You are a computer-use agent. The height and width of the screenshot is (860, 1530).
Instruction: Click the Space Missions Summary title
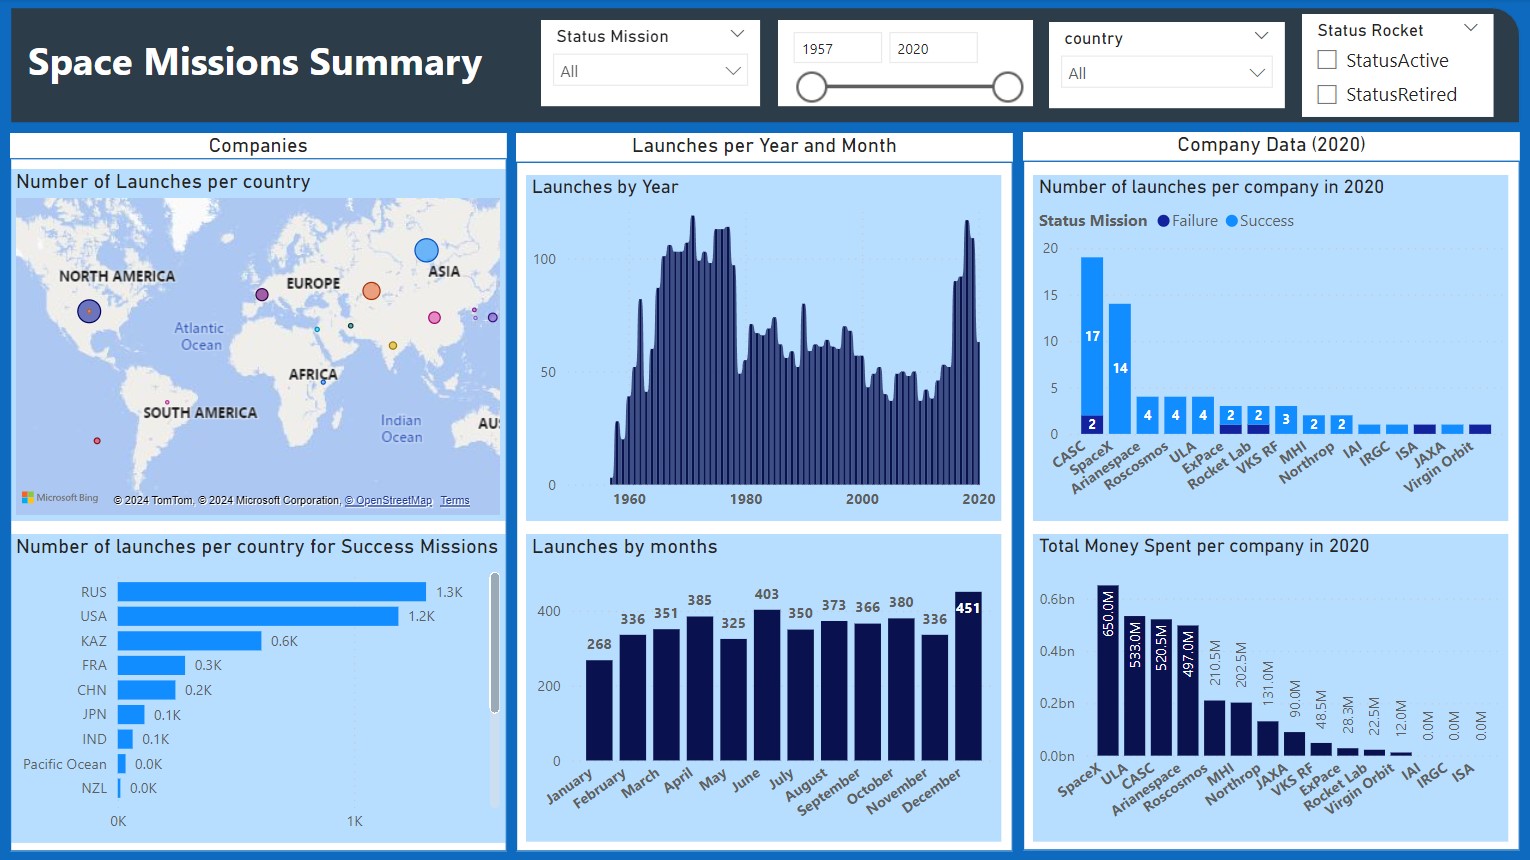point(255,62)
